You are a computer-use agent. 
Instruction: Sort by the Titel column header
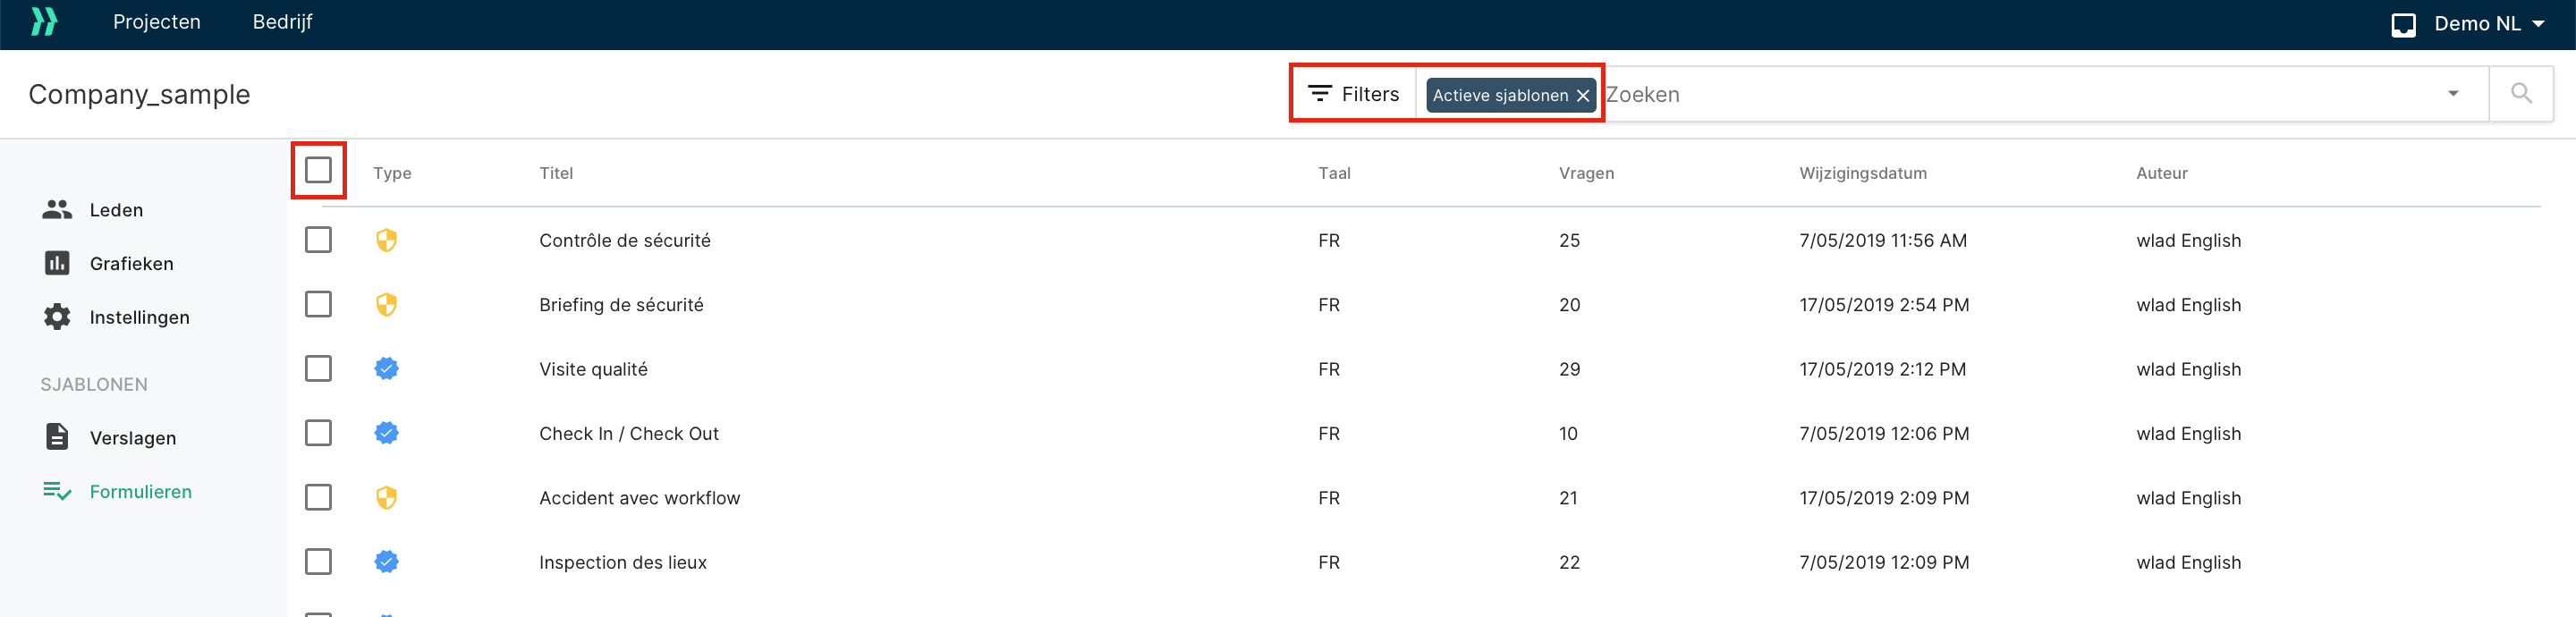556,173
